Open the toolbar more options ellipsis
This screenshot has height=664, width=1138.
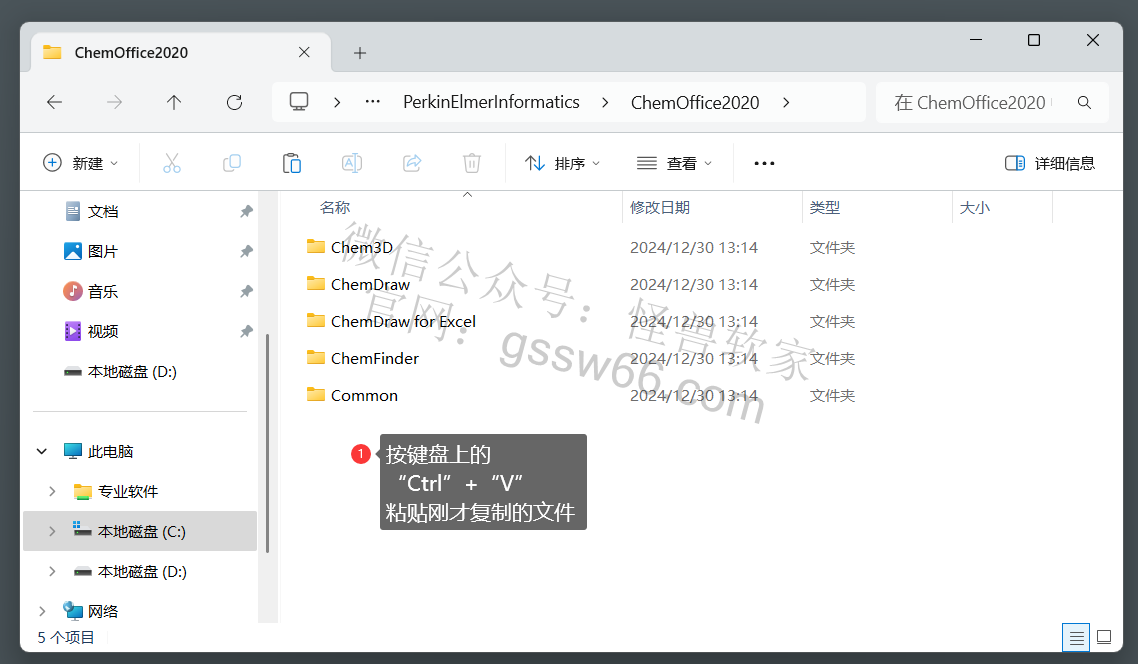[764, 163]
